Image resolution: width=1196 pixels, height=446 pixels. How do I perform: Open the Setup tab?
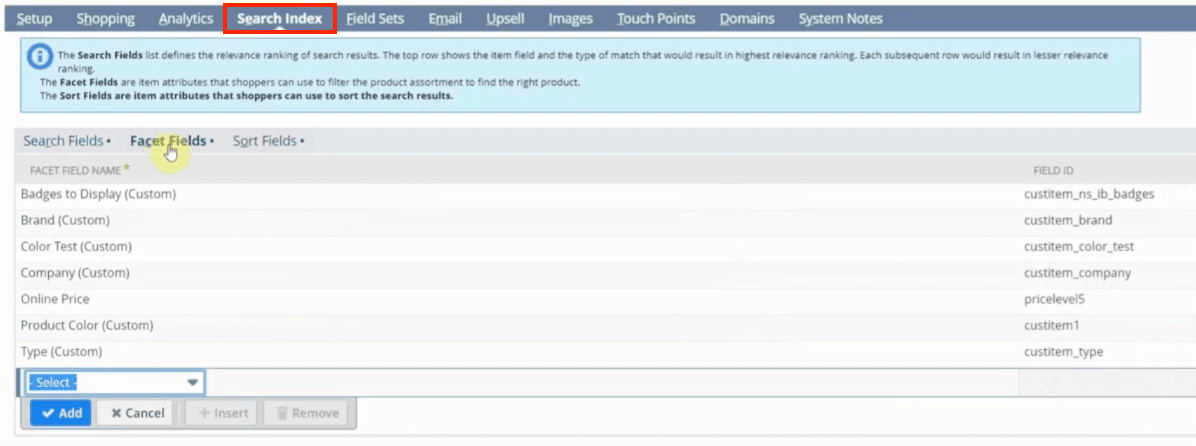point(34,19)
